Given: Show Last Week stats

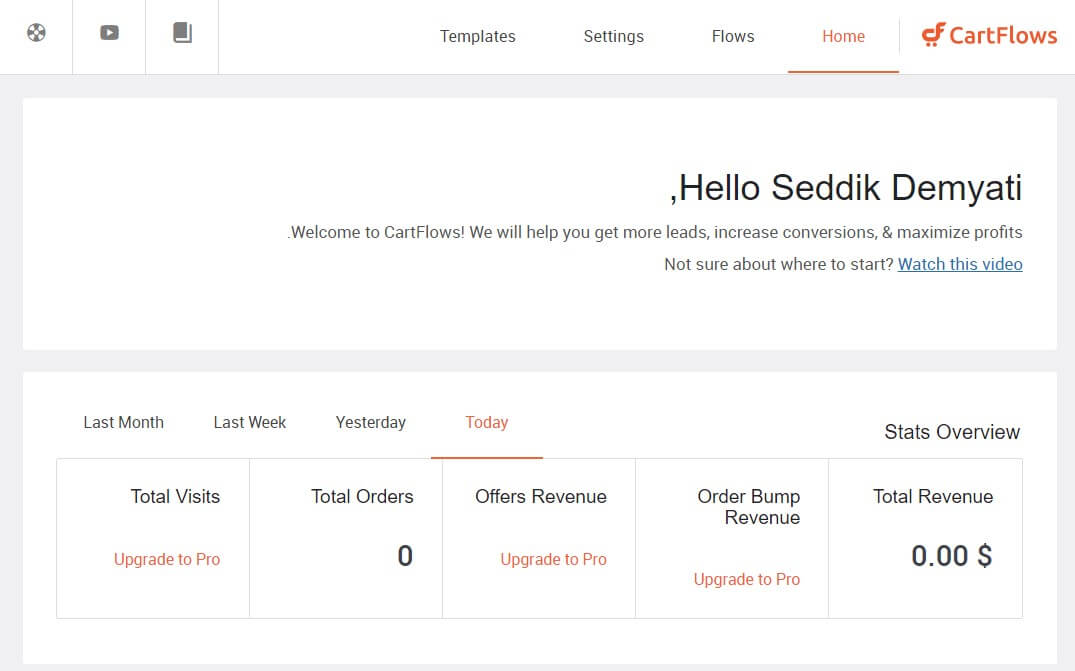Looking at the screenshot, I should [x=250, y=422].
